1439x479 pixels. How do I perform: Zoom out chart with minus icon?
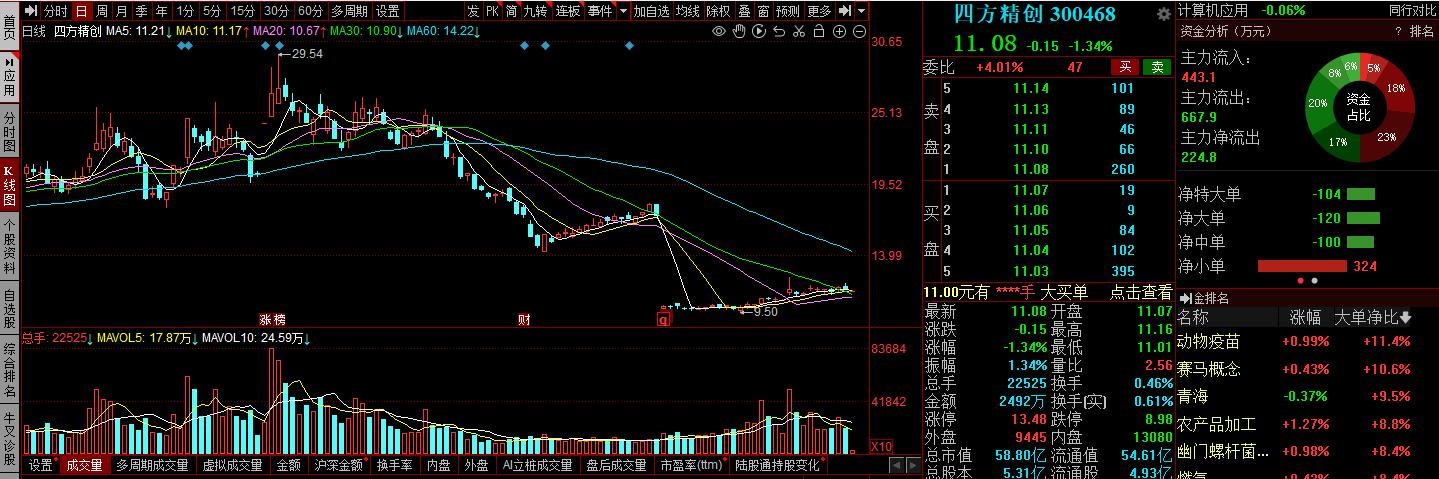[860, 32]
